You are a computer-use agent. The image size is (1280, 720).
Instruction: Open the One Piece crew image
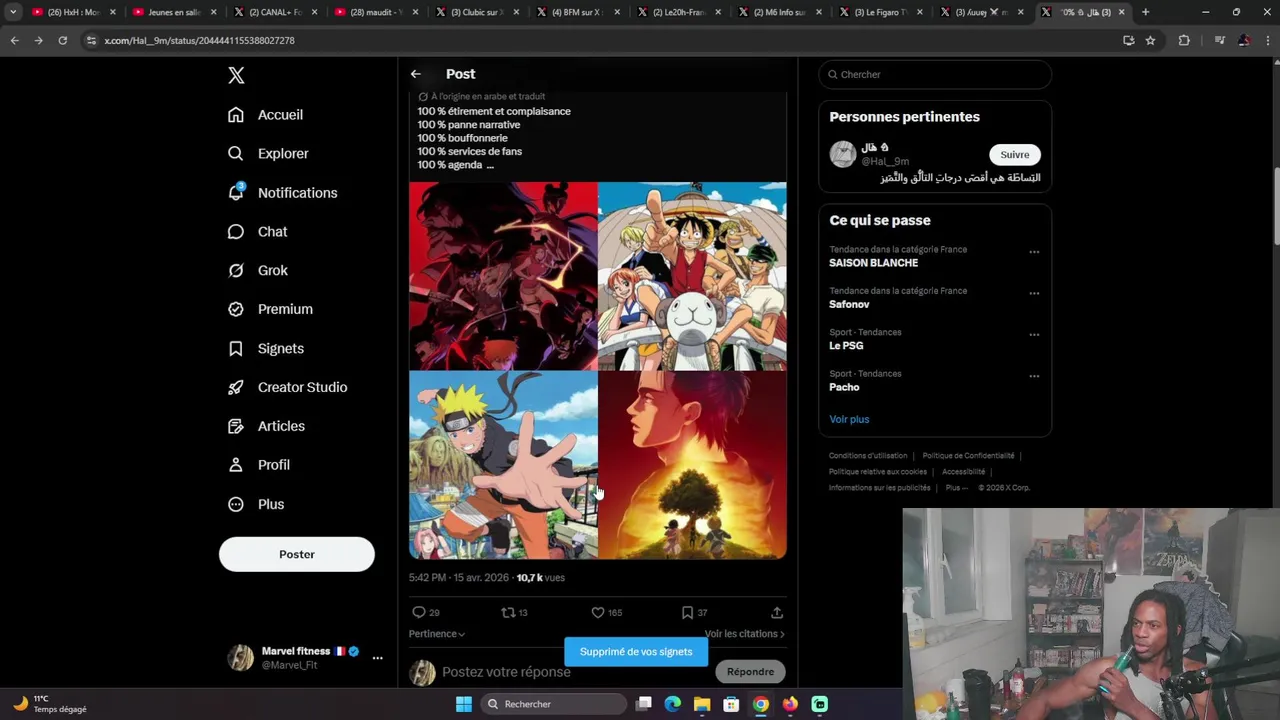[692, 276]
